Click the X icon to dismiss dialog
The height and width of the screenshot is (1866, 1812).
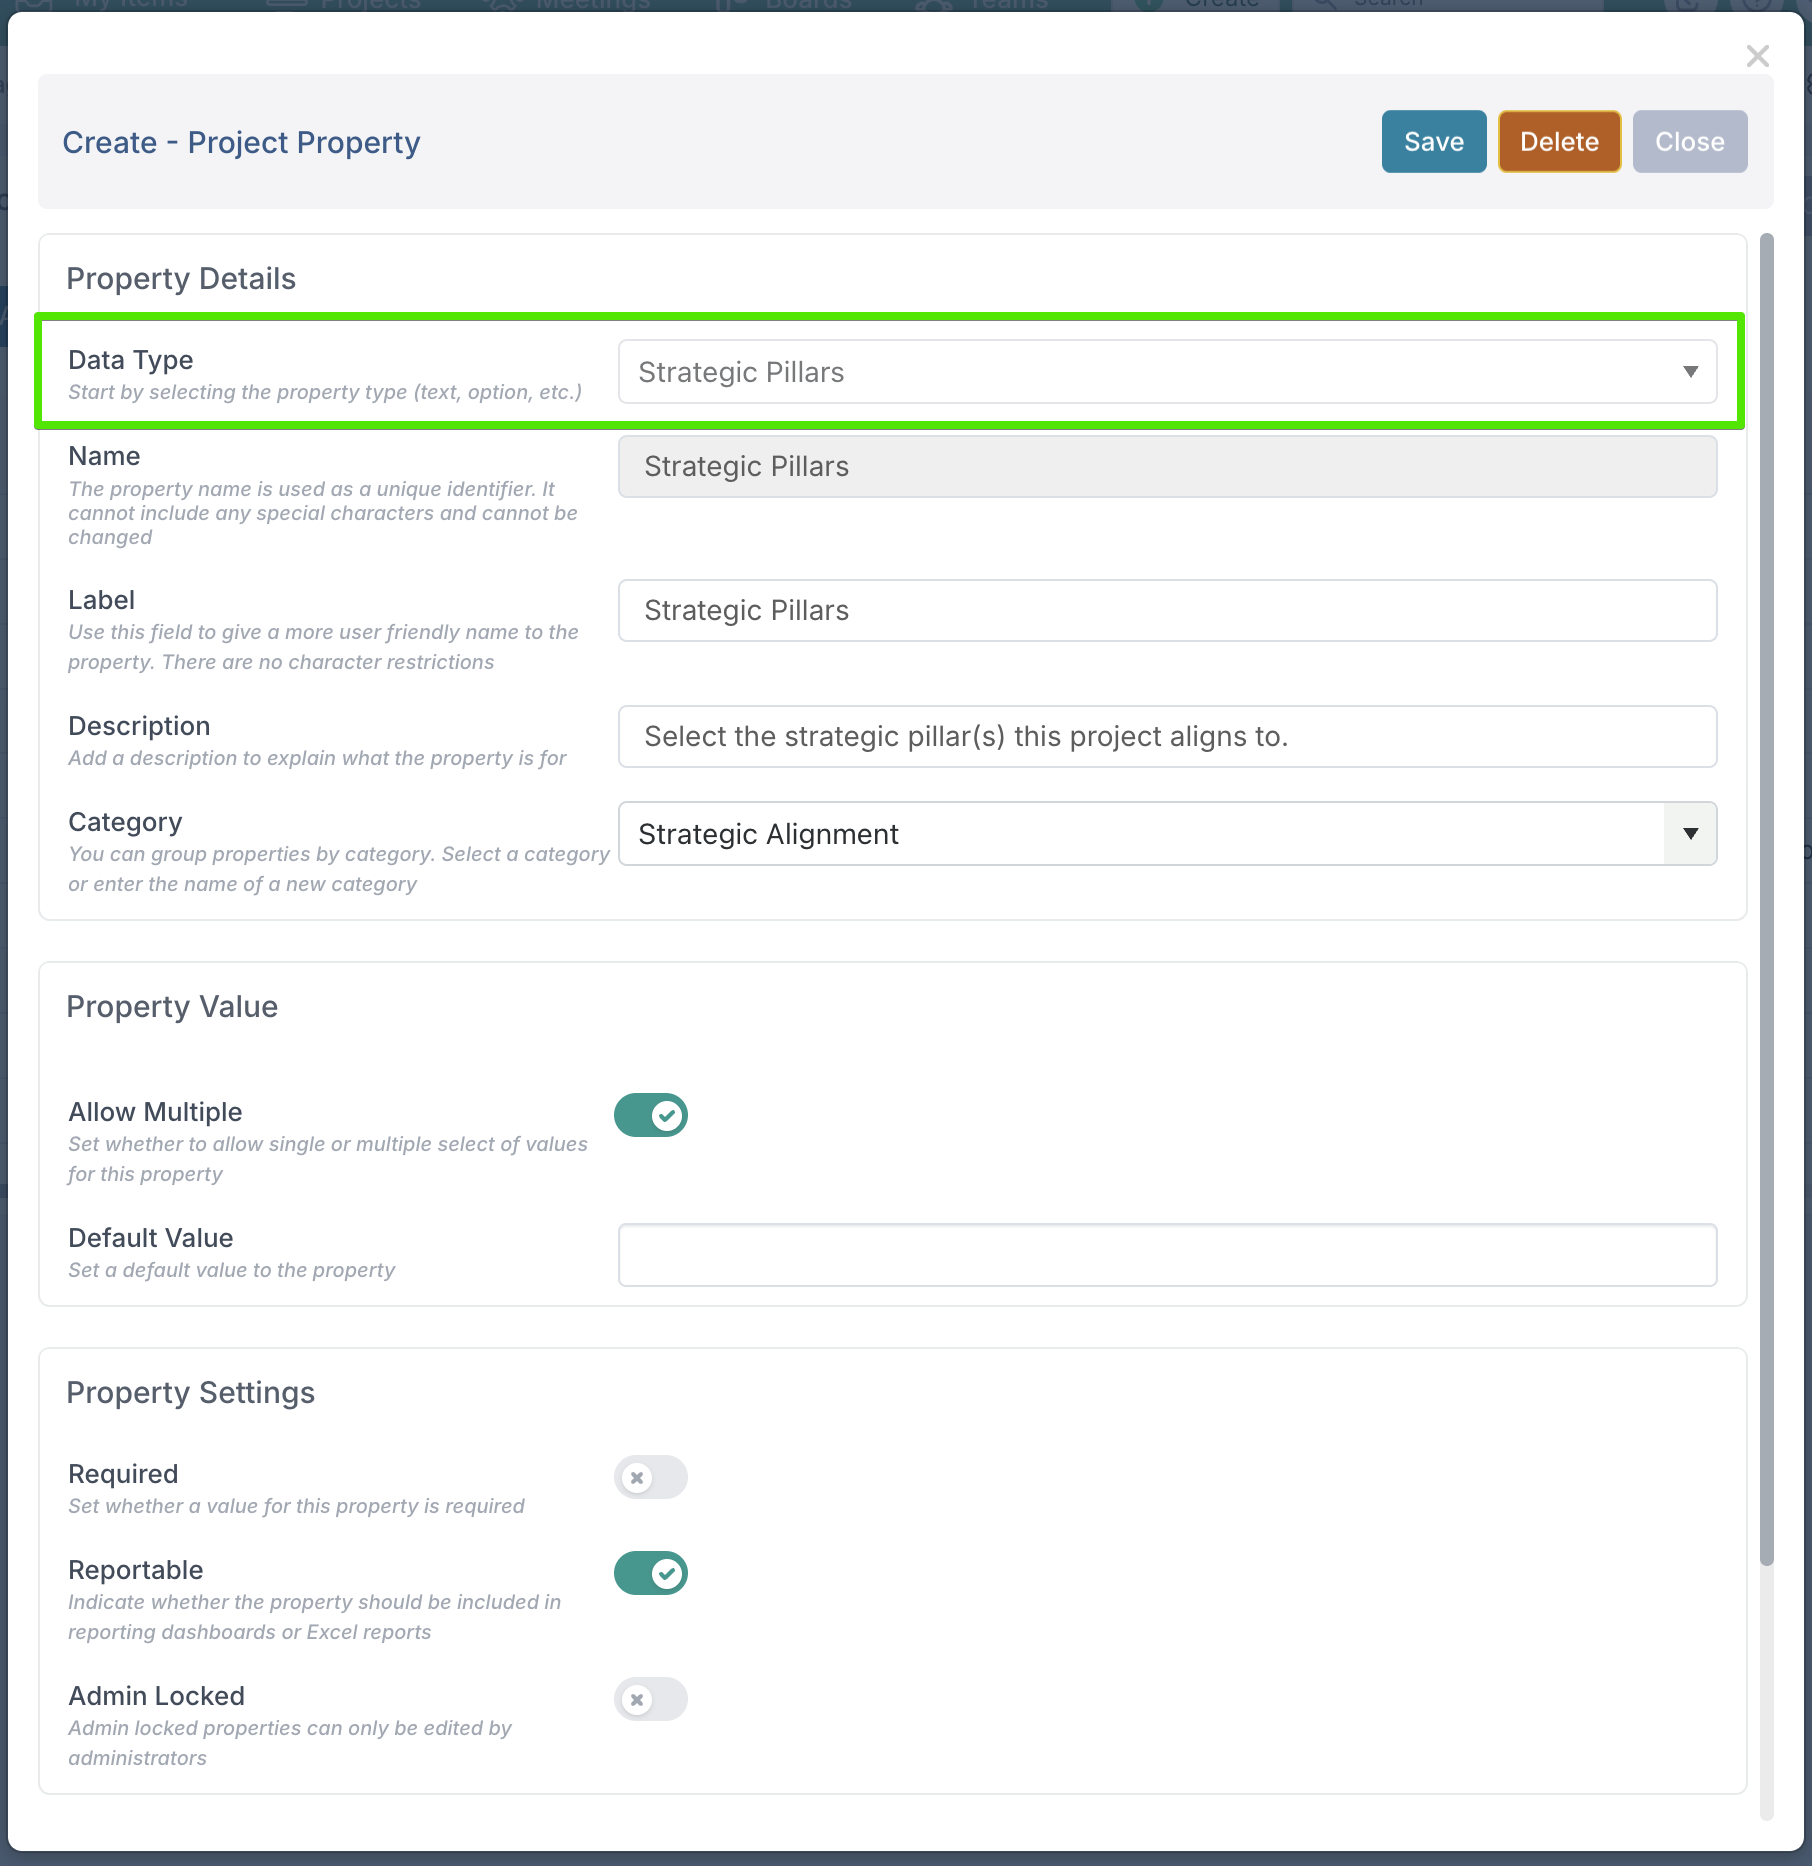coord(1757,56)
